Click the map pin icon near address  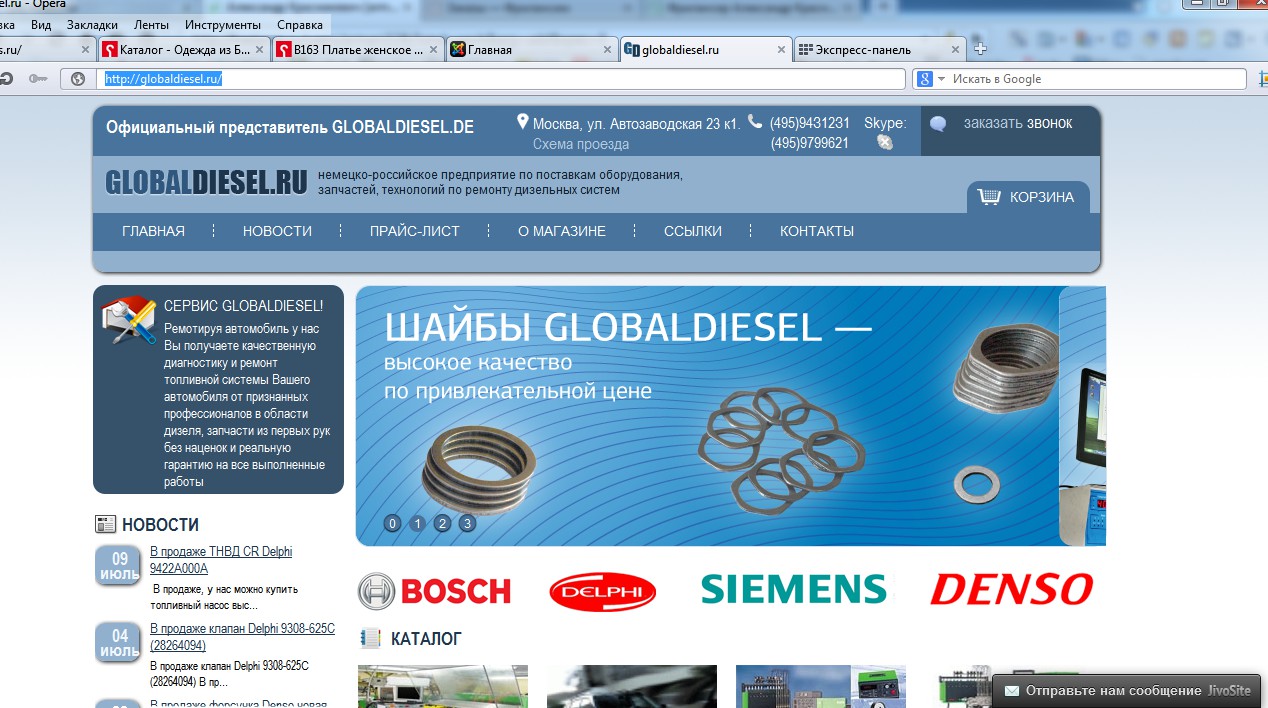pos(522,122)
